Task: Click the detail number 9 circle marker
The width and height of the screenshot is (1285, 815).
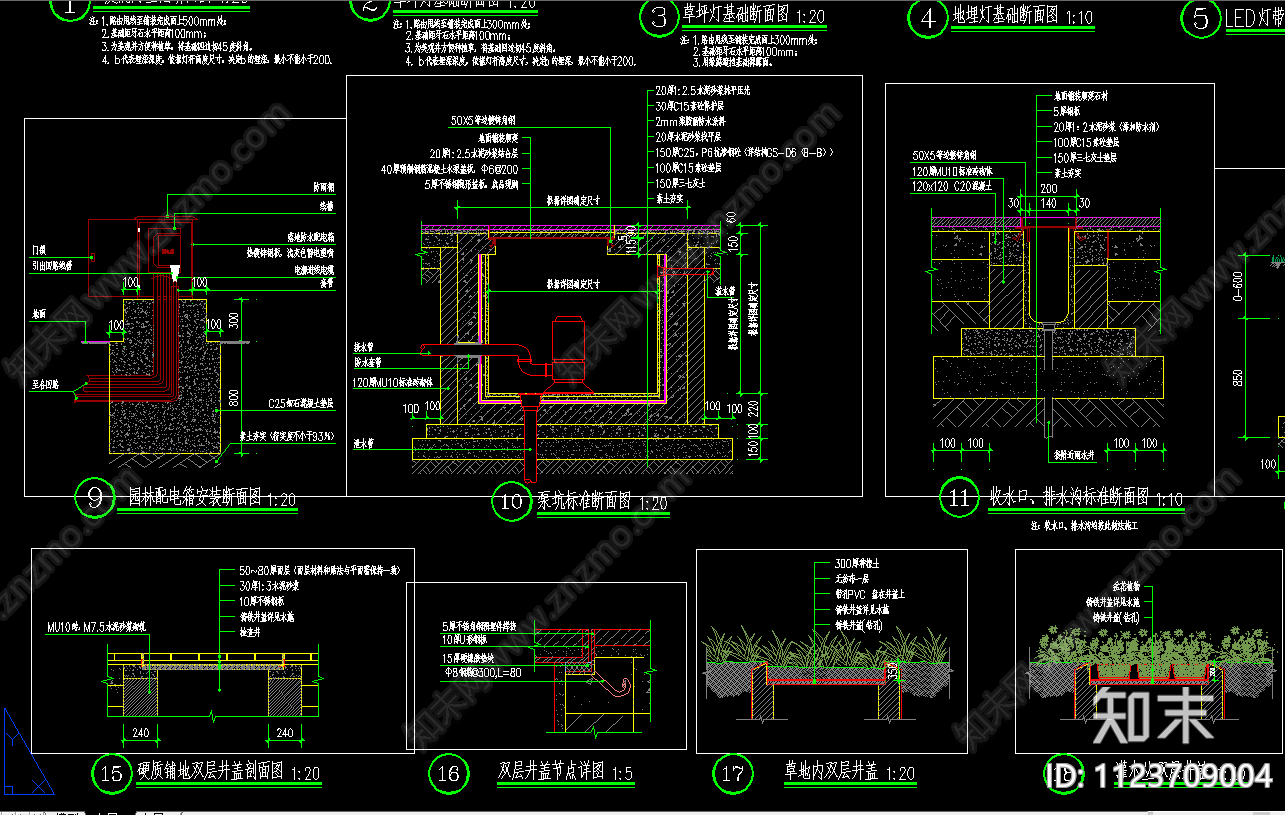Action: pos(96,498)
